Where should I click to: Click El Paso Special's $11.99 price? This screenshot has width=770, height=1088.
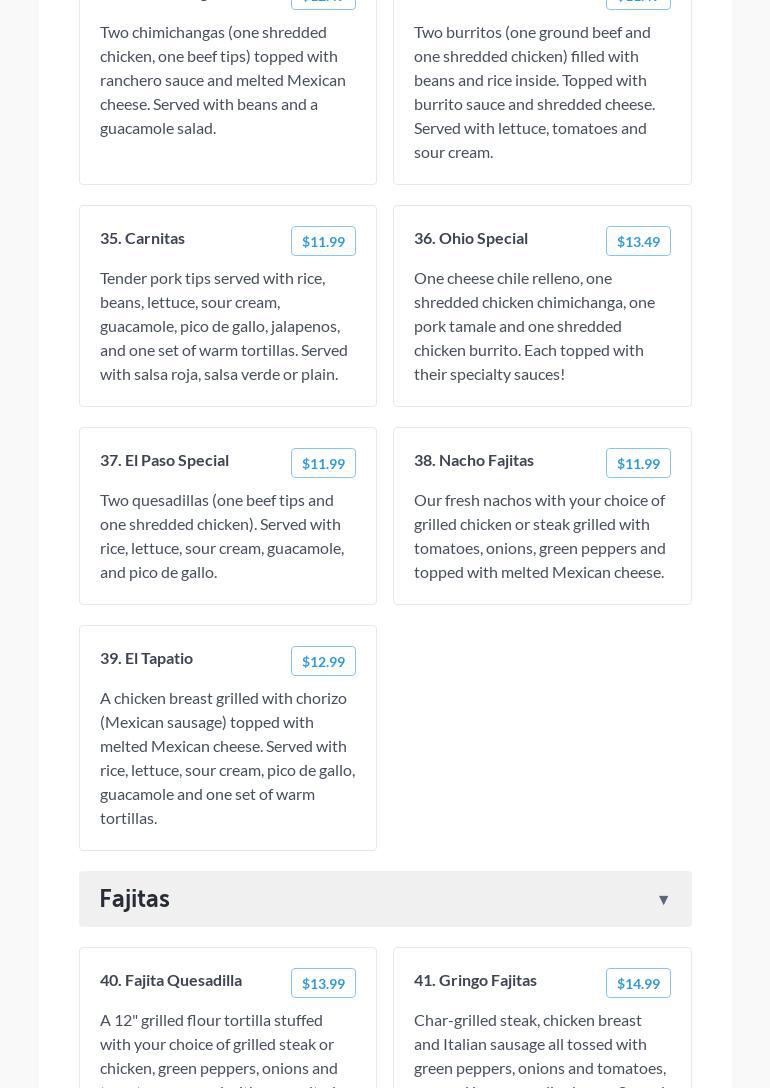click(x=323, y=463)
